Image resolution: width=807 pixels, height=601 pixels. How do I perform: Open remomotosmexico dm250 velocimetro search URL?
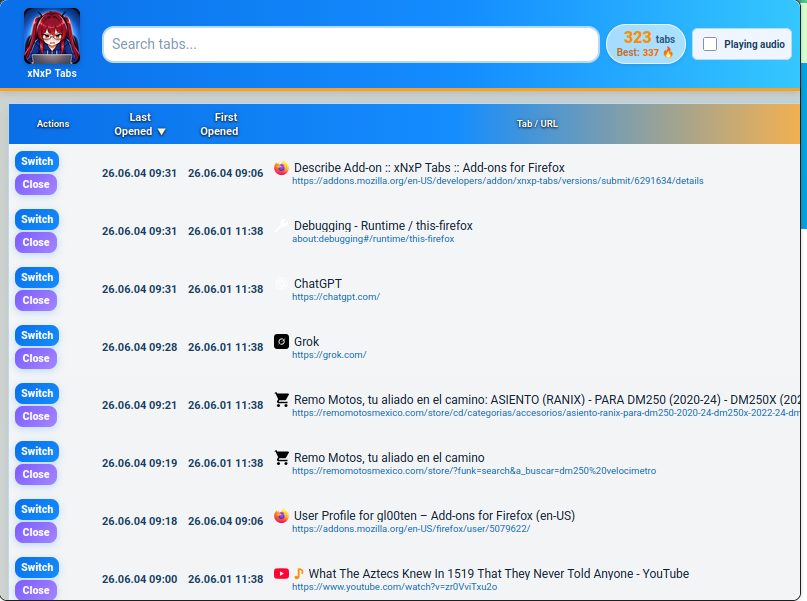[474, 471]
